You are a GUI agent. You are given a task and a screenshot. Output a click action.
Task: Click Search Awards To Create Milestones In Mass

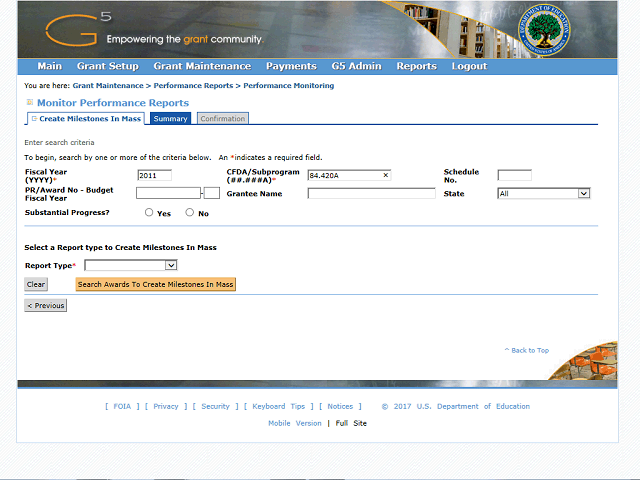click(x=156, y=284)
